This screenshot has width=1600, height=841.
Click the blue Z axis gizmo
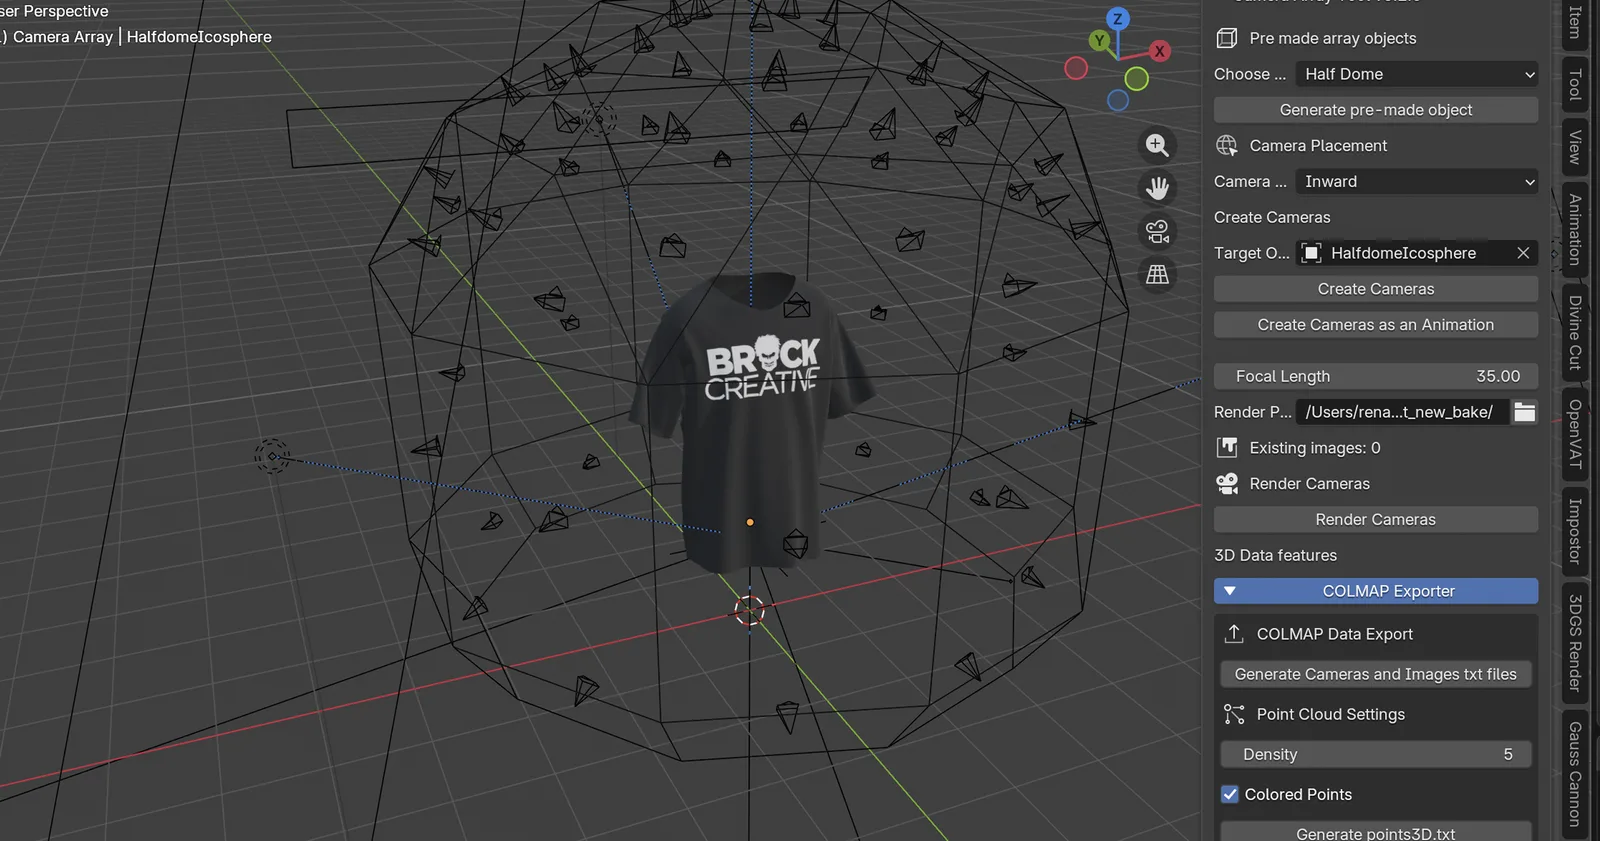click(1118, 18)
